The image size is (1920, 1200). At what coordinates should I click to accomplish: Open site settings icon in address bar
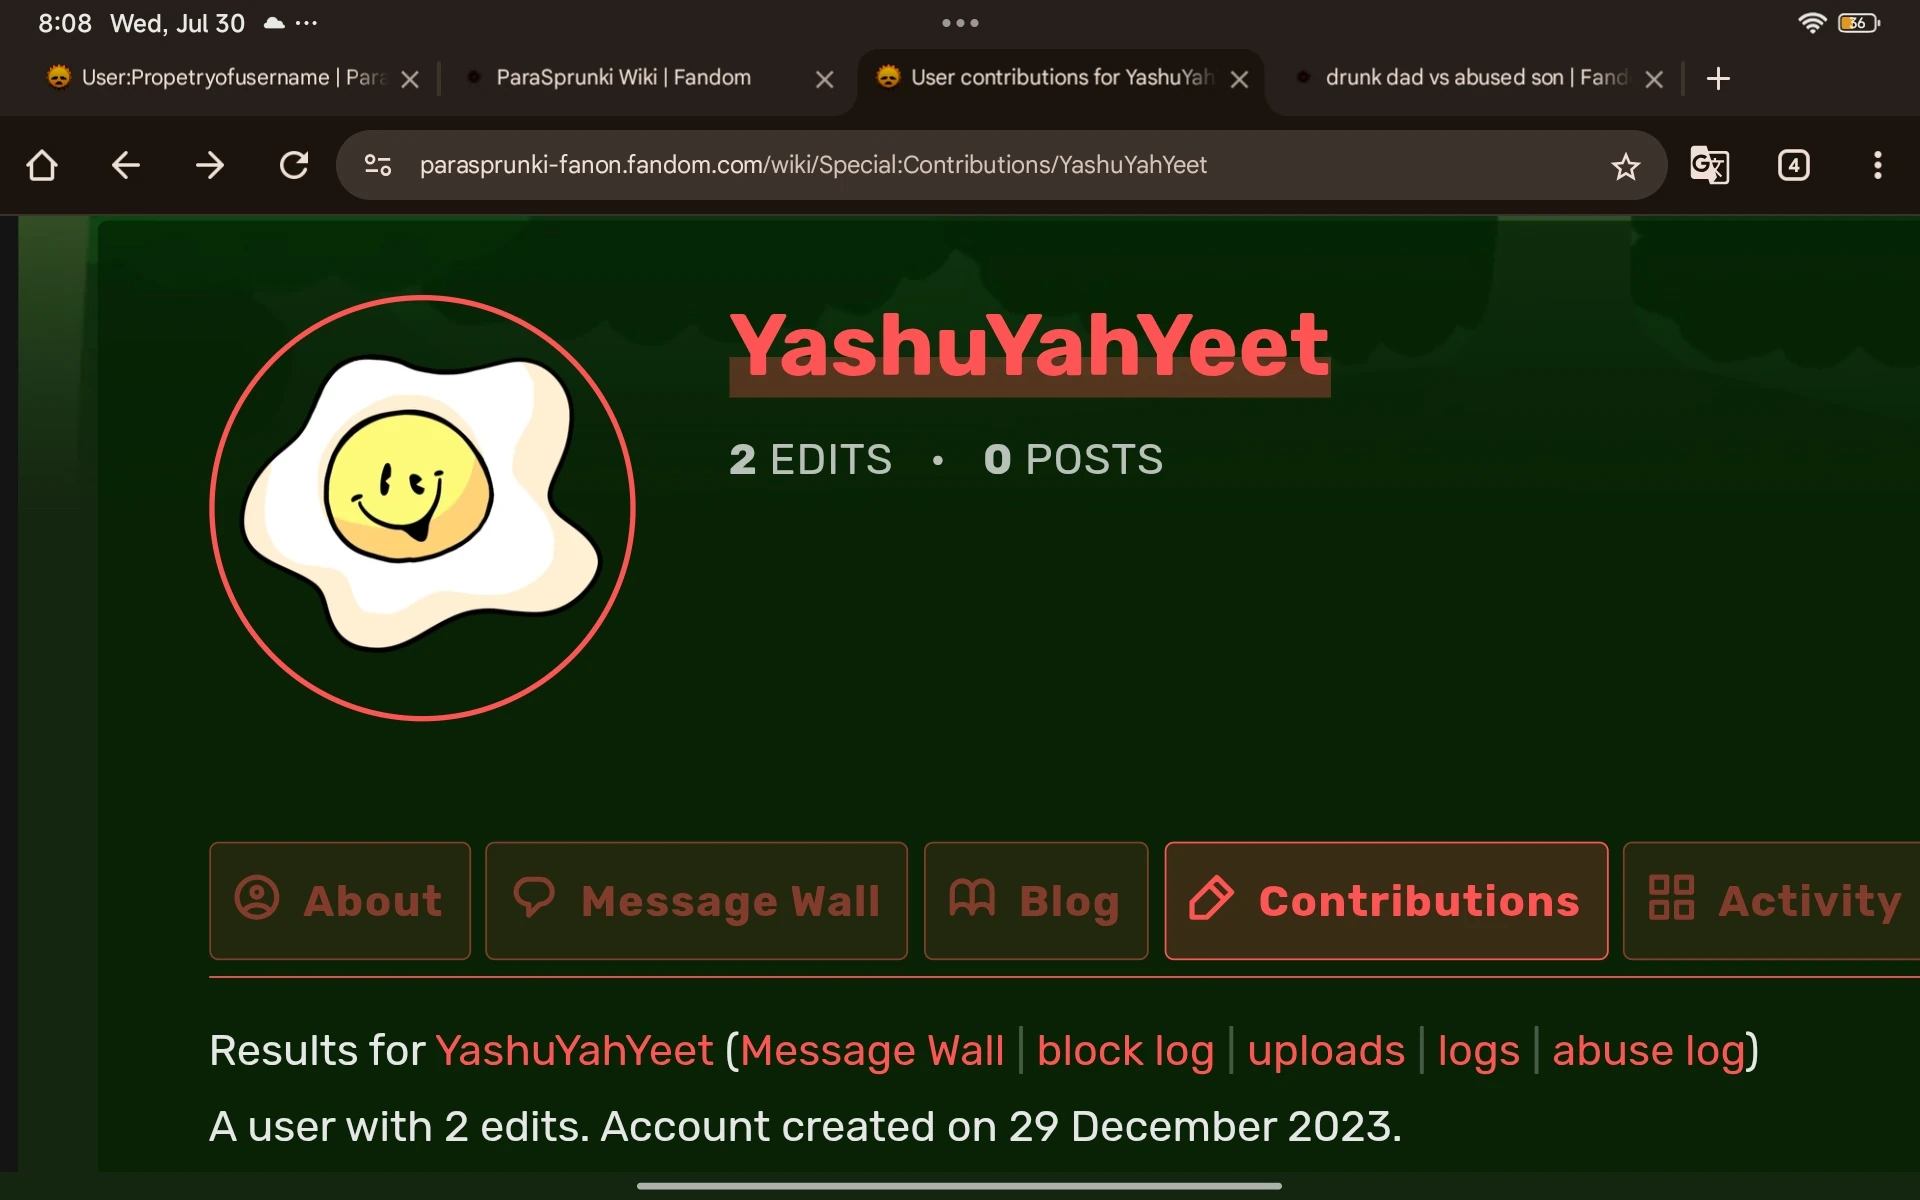pos(378,165)
